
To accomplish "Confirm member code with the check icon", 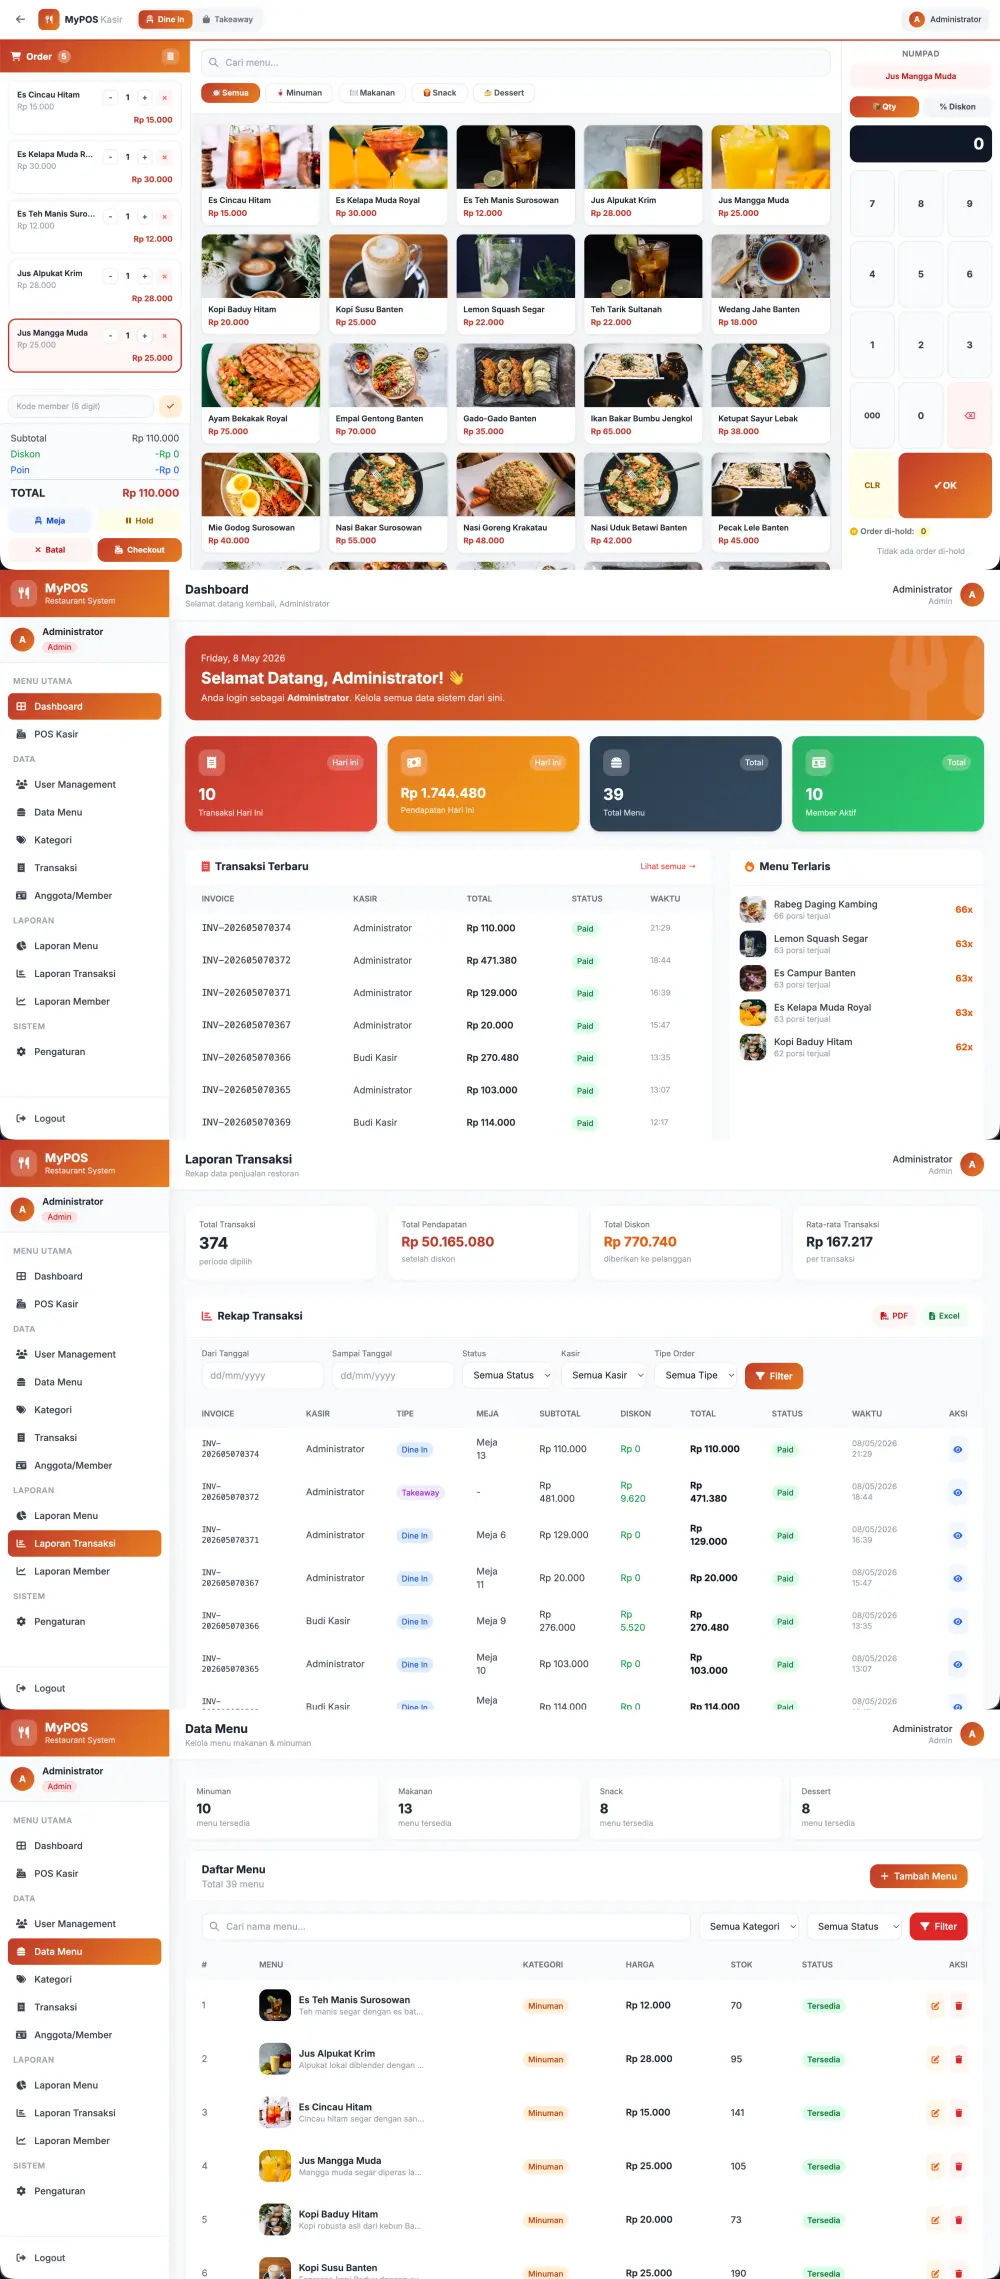I will 170,406.
